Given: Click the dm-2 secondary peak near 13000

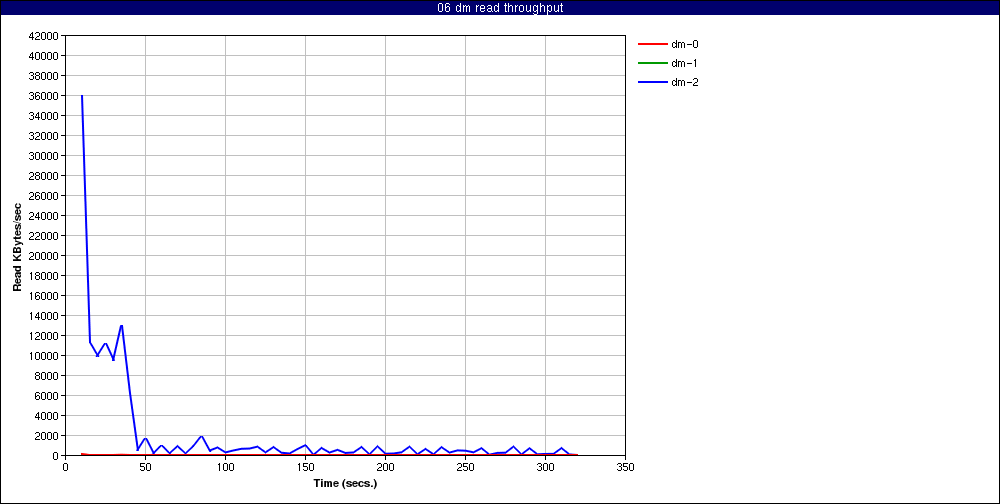Looking at the screenshot, I should click(121, 325).
